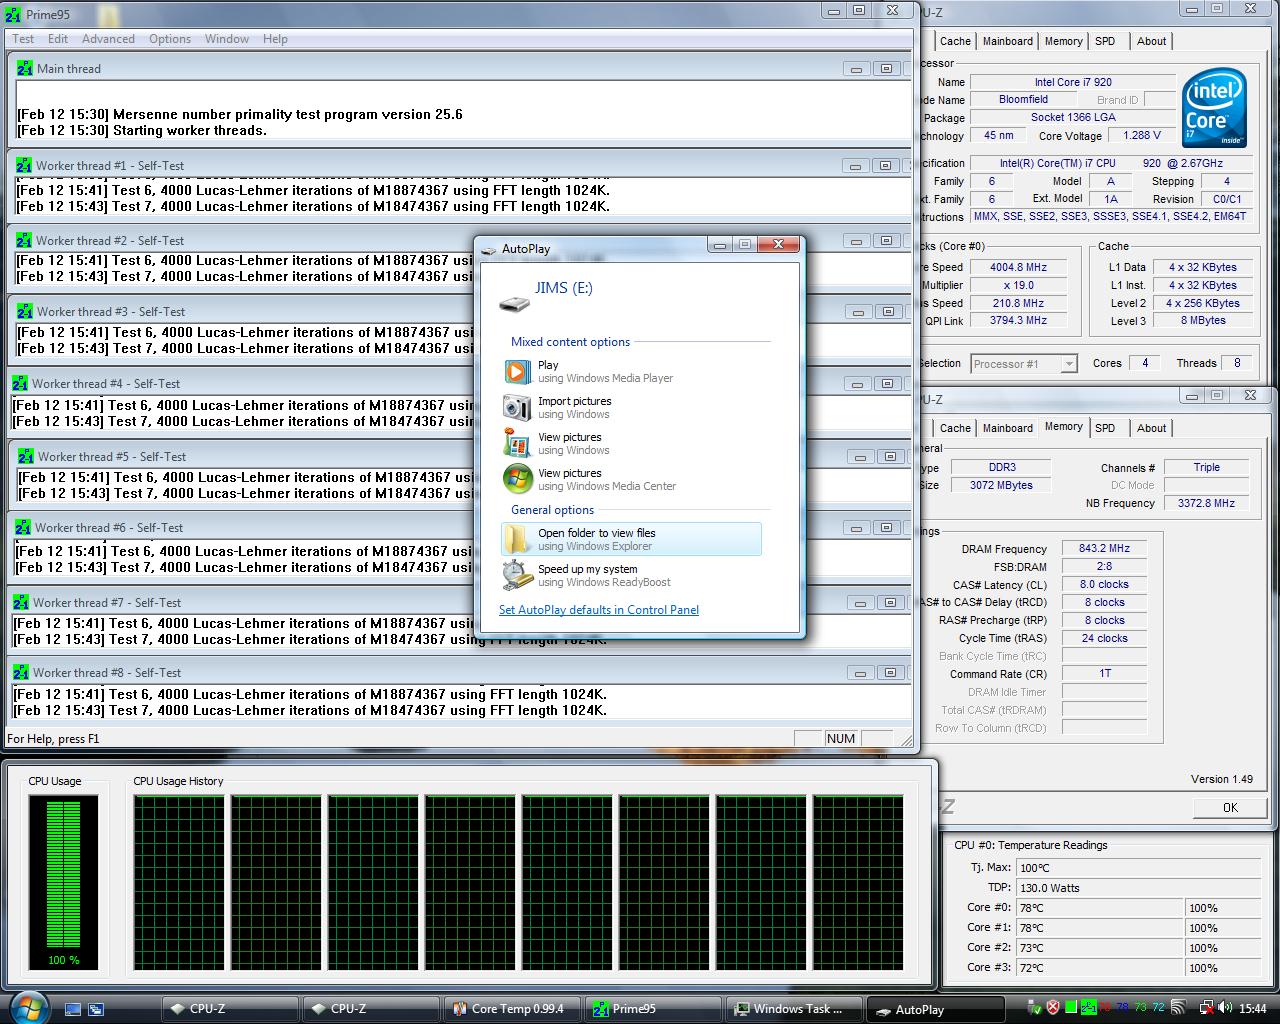1280x1024 pixels.
Task: Select Memory tab in lower CPU-Z window
Action: pos(1063,426)
